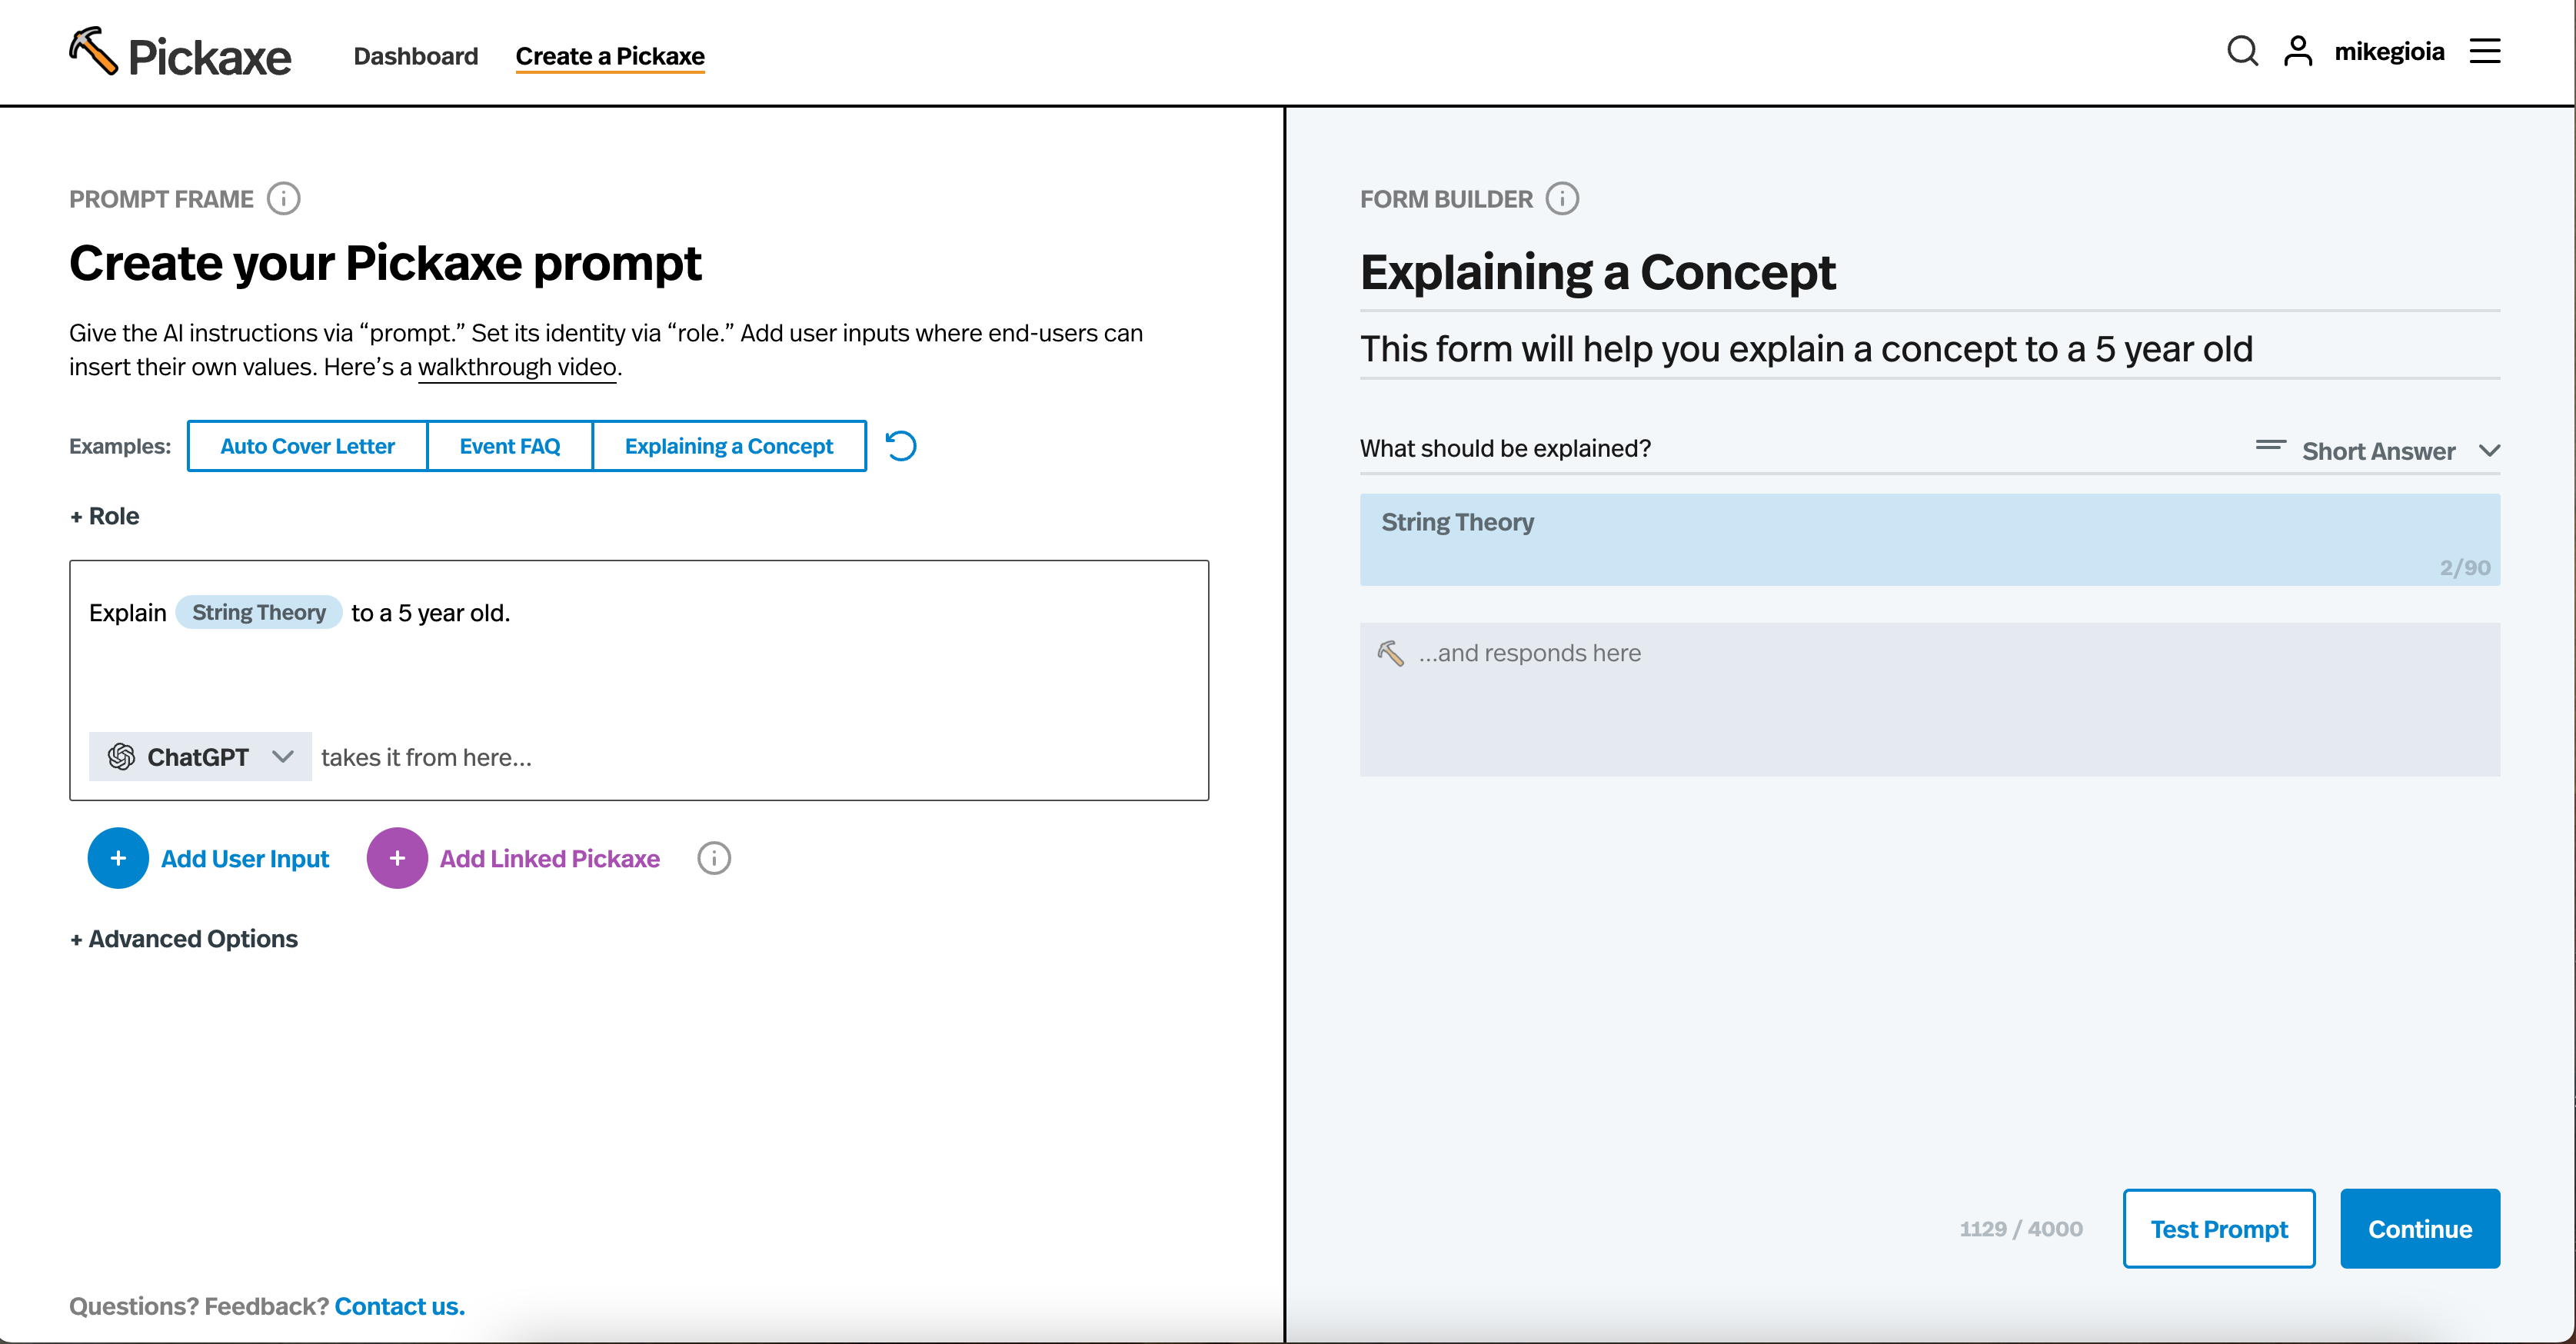Click the Test Prompt button

[2218, 1229]
